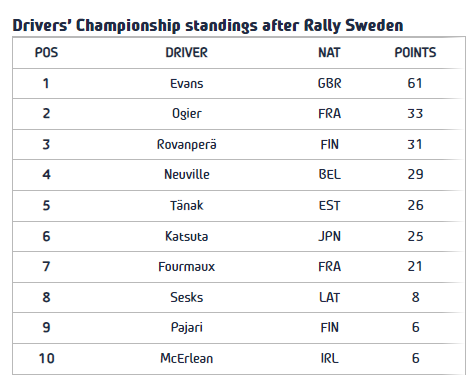Click the DRIVER column header
Image resolution: width=474 pixels, height=383 pixels.
(187, 53)
